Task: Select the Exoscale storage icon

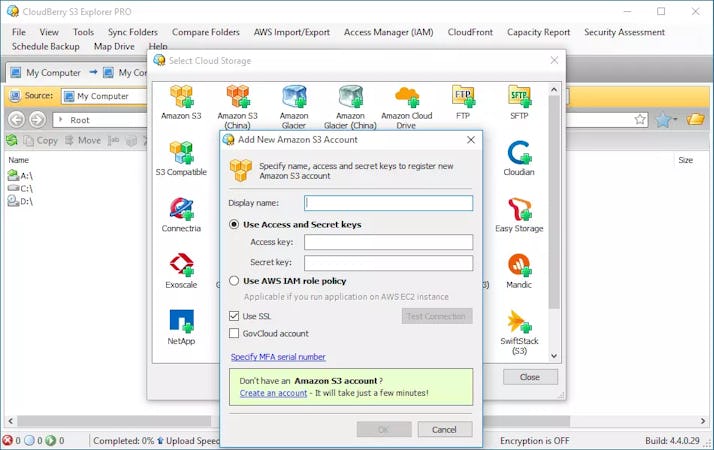Action: point(181,265)
